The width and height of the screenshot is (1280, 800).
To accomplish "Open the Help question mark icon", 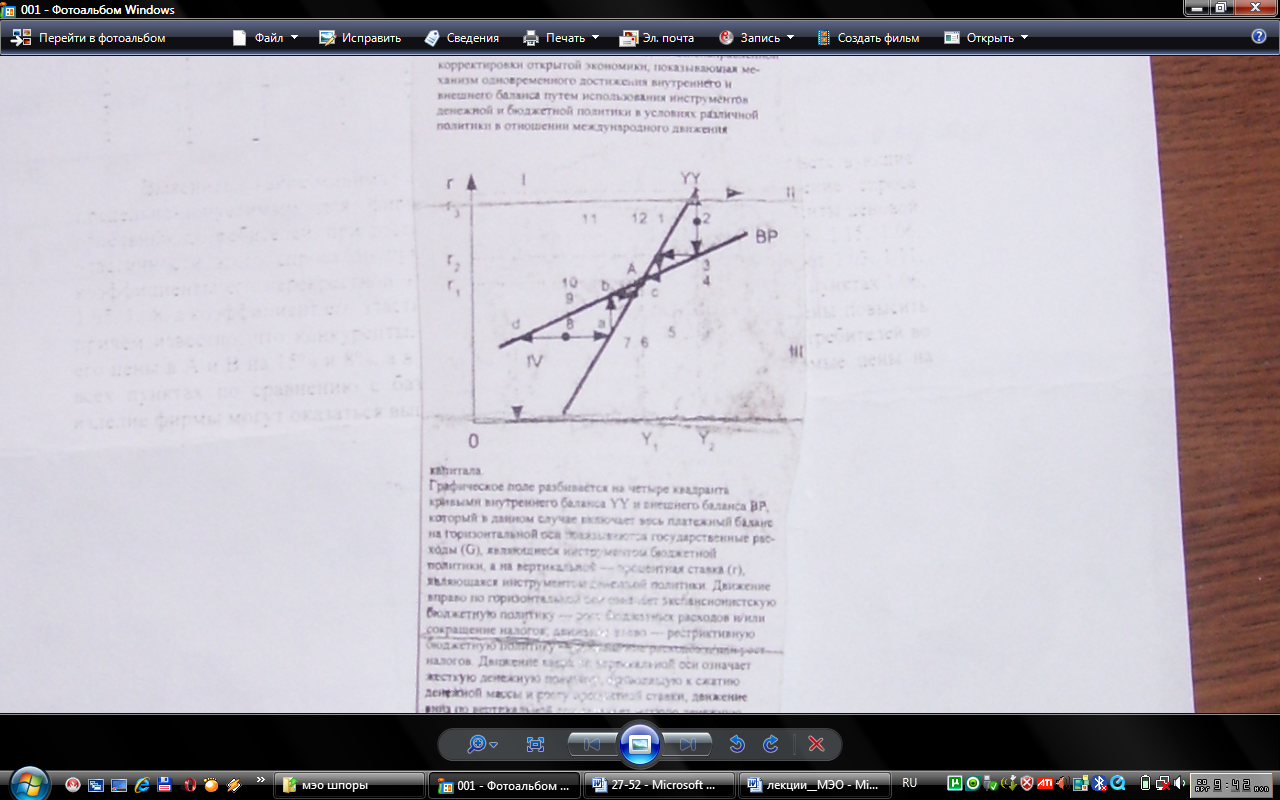I will [1259, 37].
